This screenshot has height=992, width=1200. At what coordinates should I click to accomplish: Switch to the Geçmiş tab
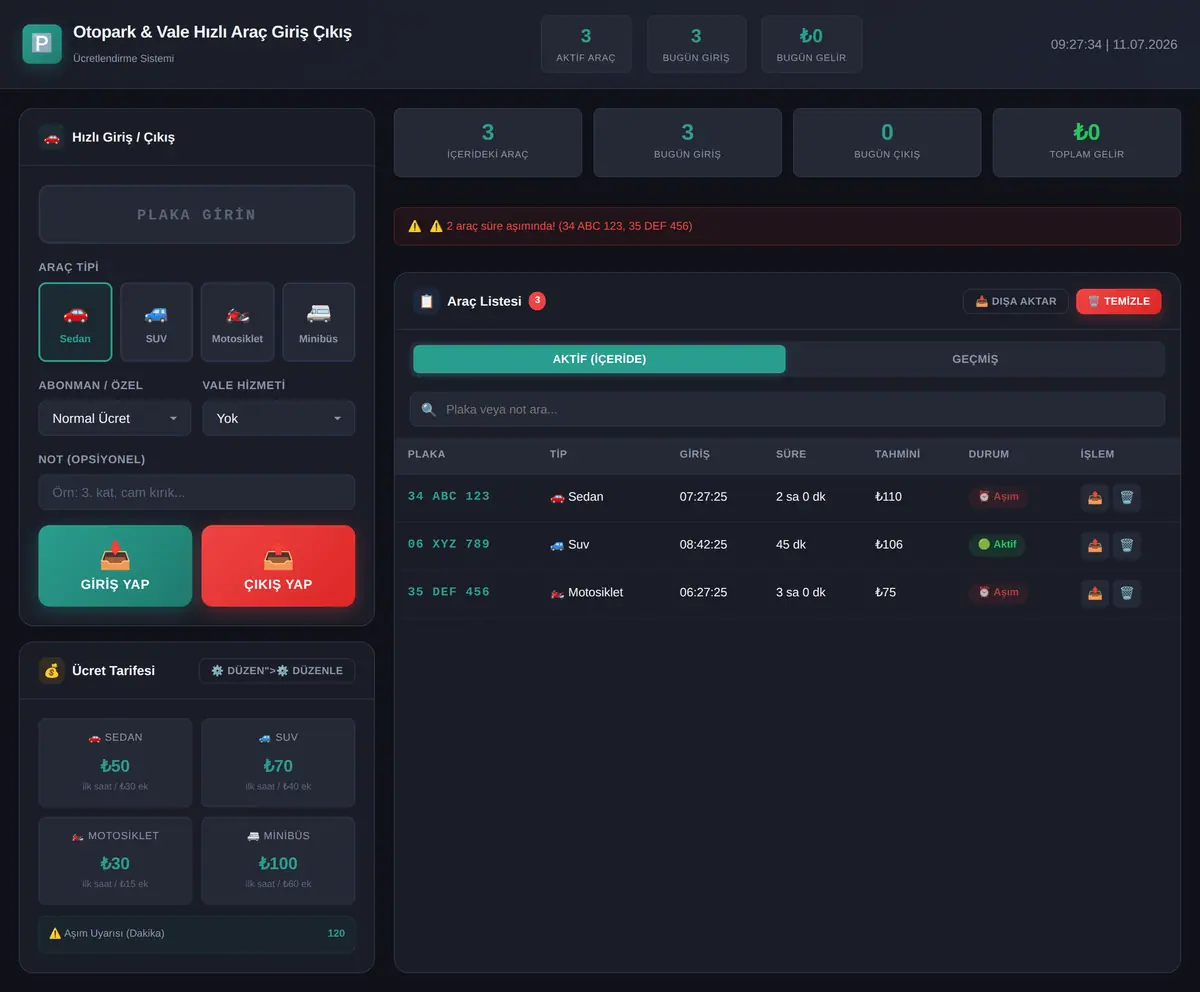point(975,359)
